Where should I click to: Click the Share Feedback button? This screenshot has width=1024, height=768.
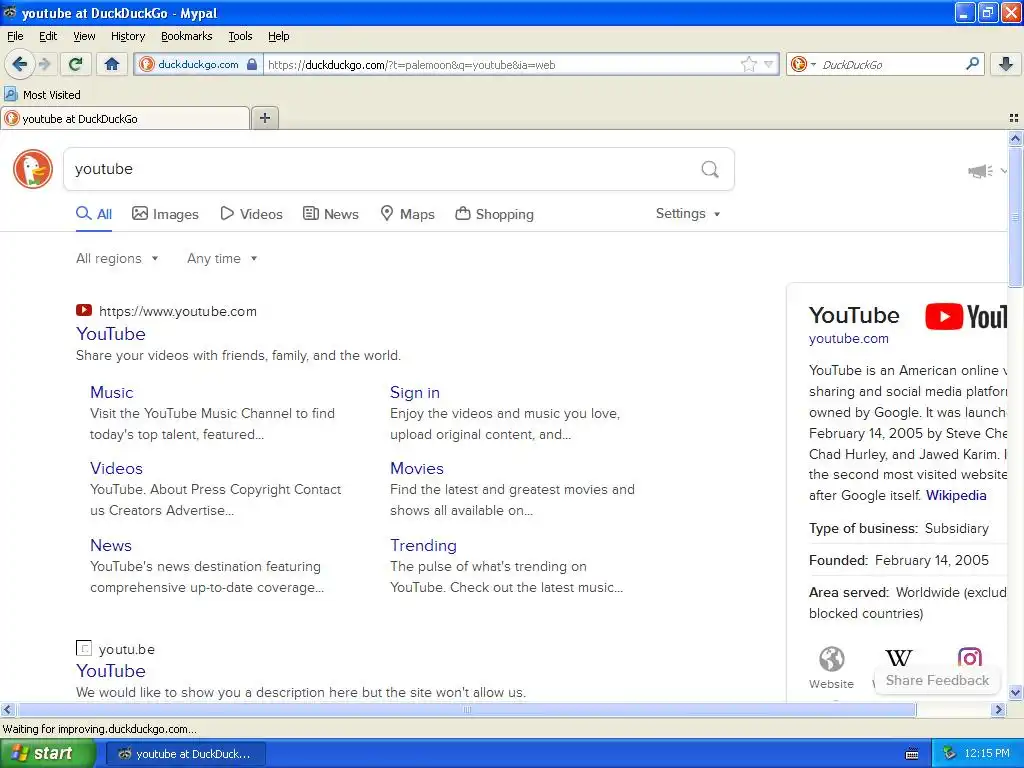coord(937,680)
